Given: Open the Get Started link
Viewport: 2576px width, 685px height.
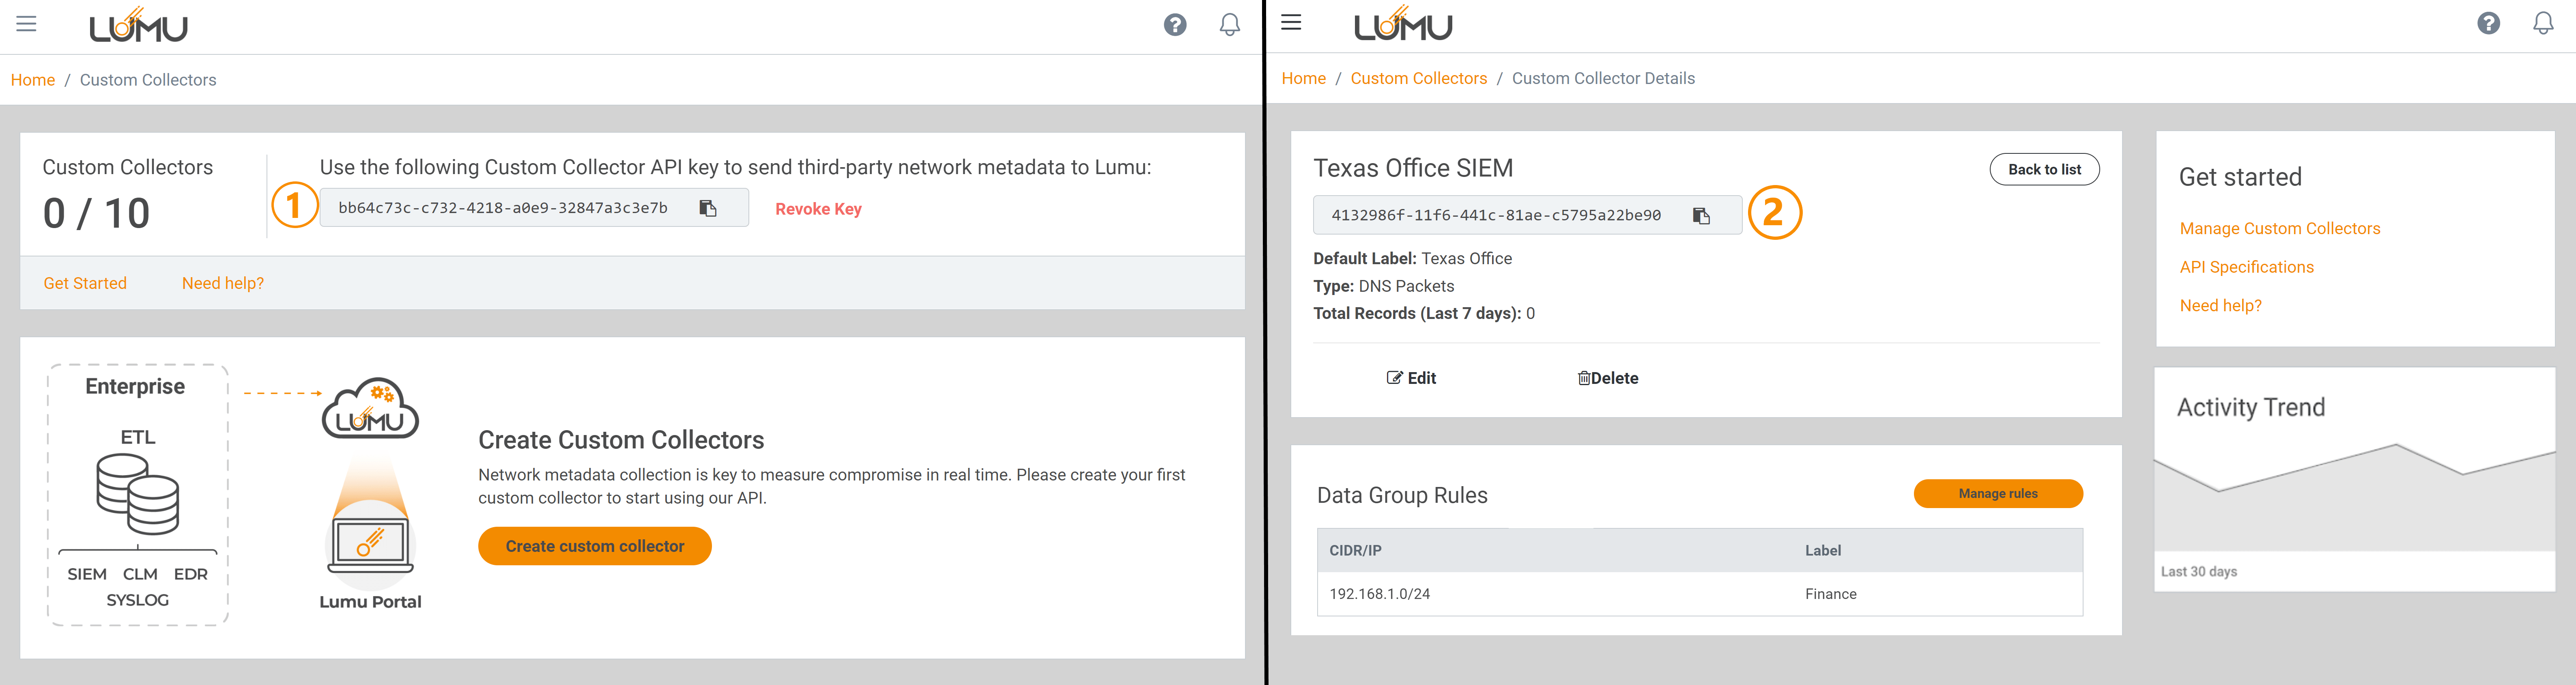Looking at the screenshot, I should 85,283.
